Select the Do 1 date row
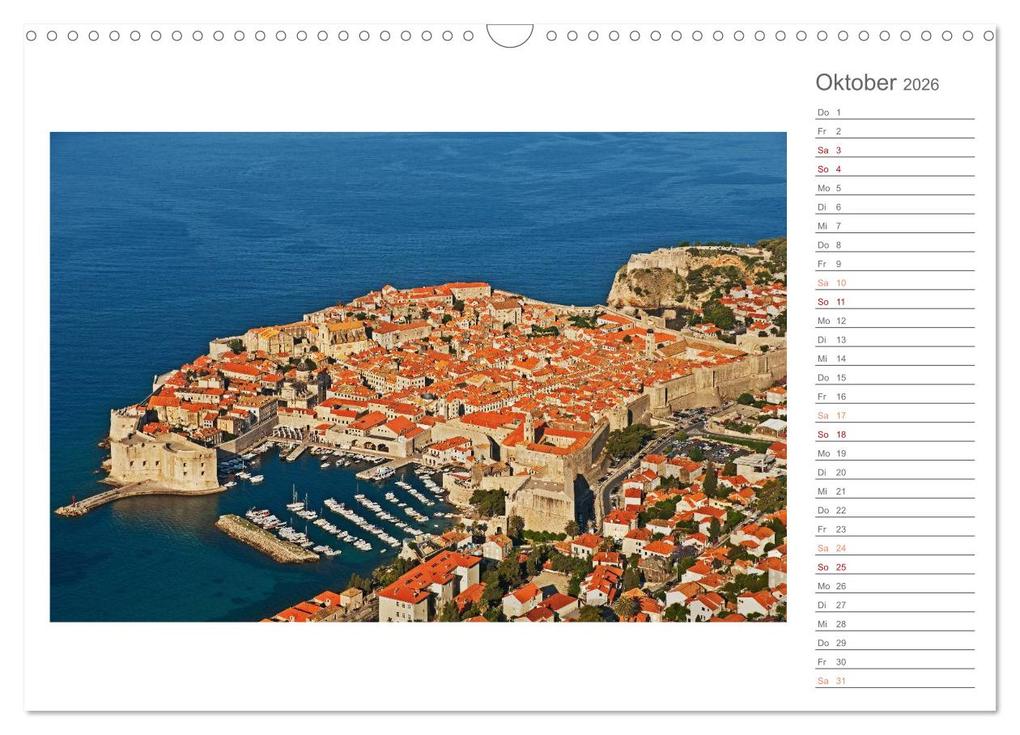 894,113
